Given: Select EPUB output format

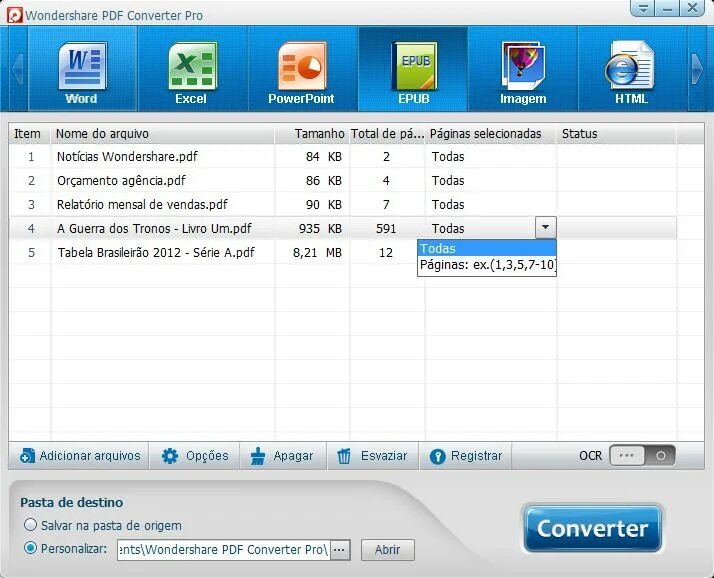Looking at the screenshot, I should (413, 69).
